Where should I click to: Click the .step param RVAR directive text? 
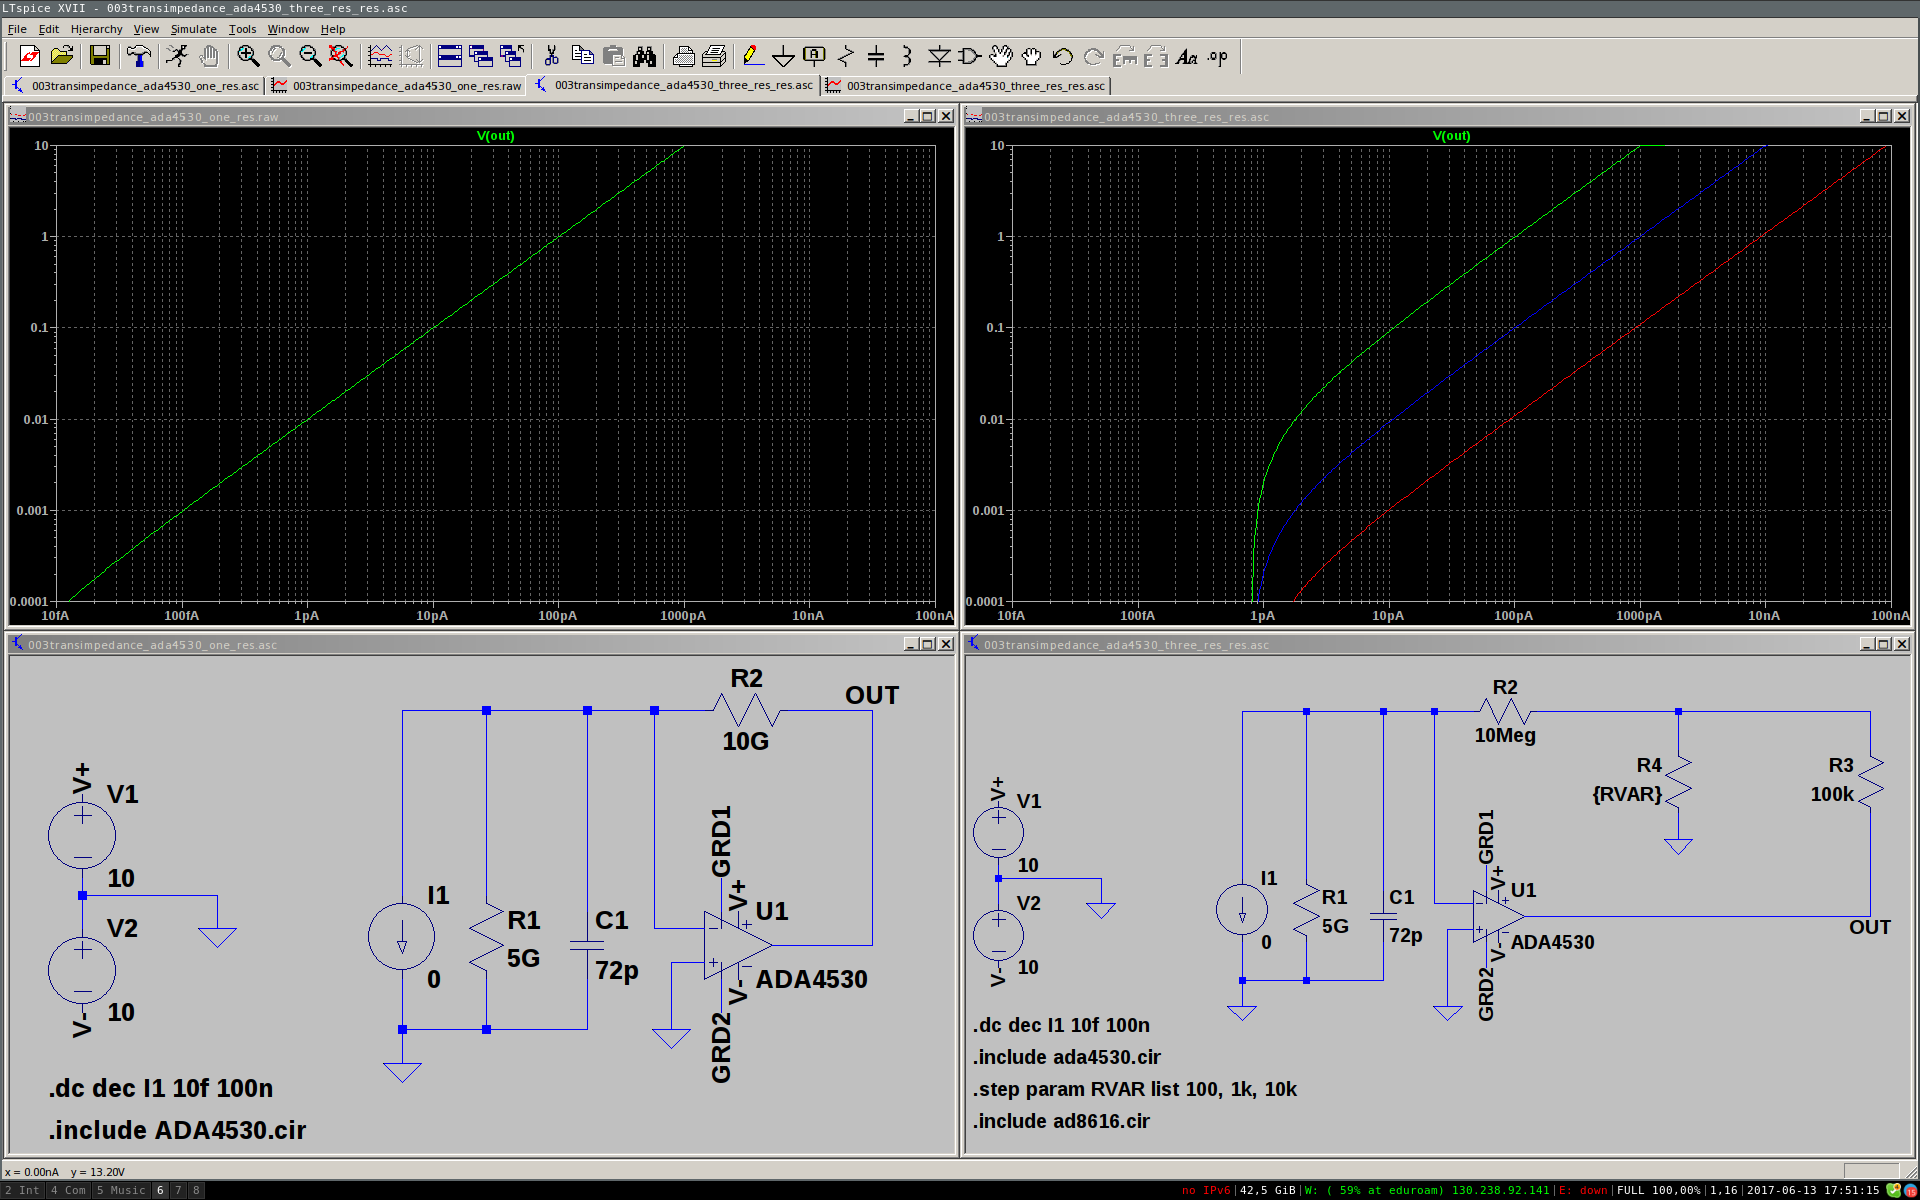[x=1135, y=1089]
